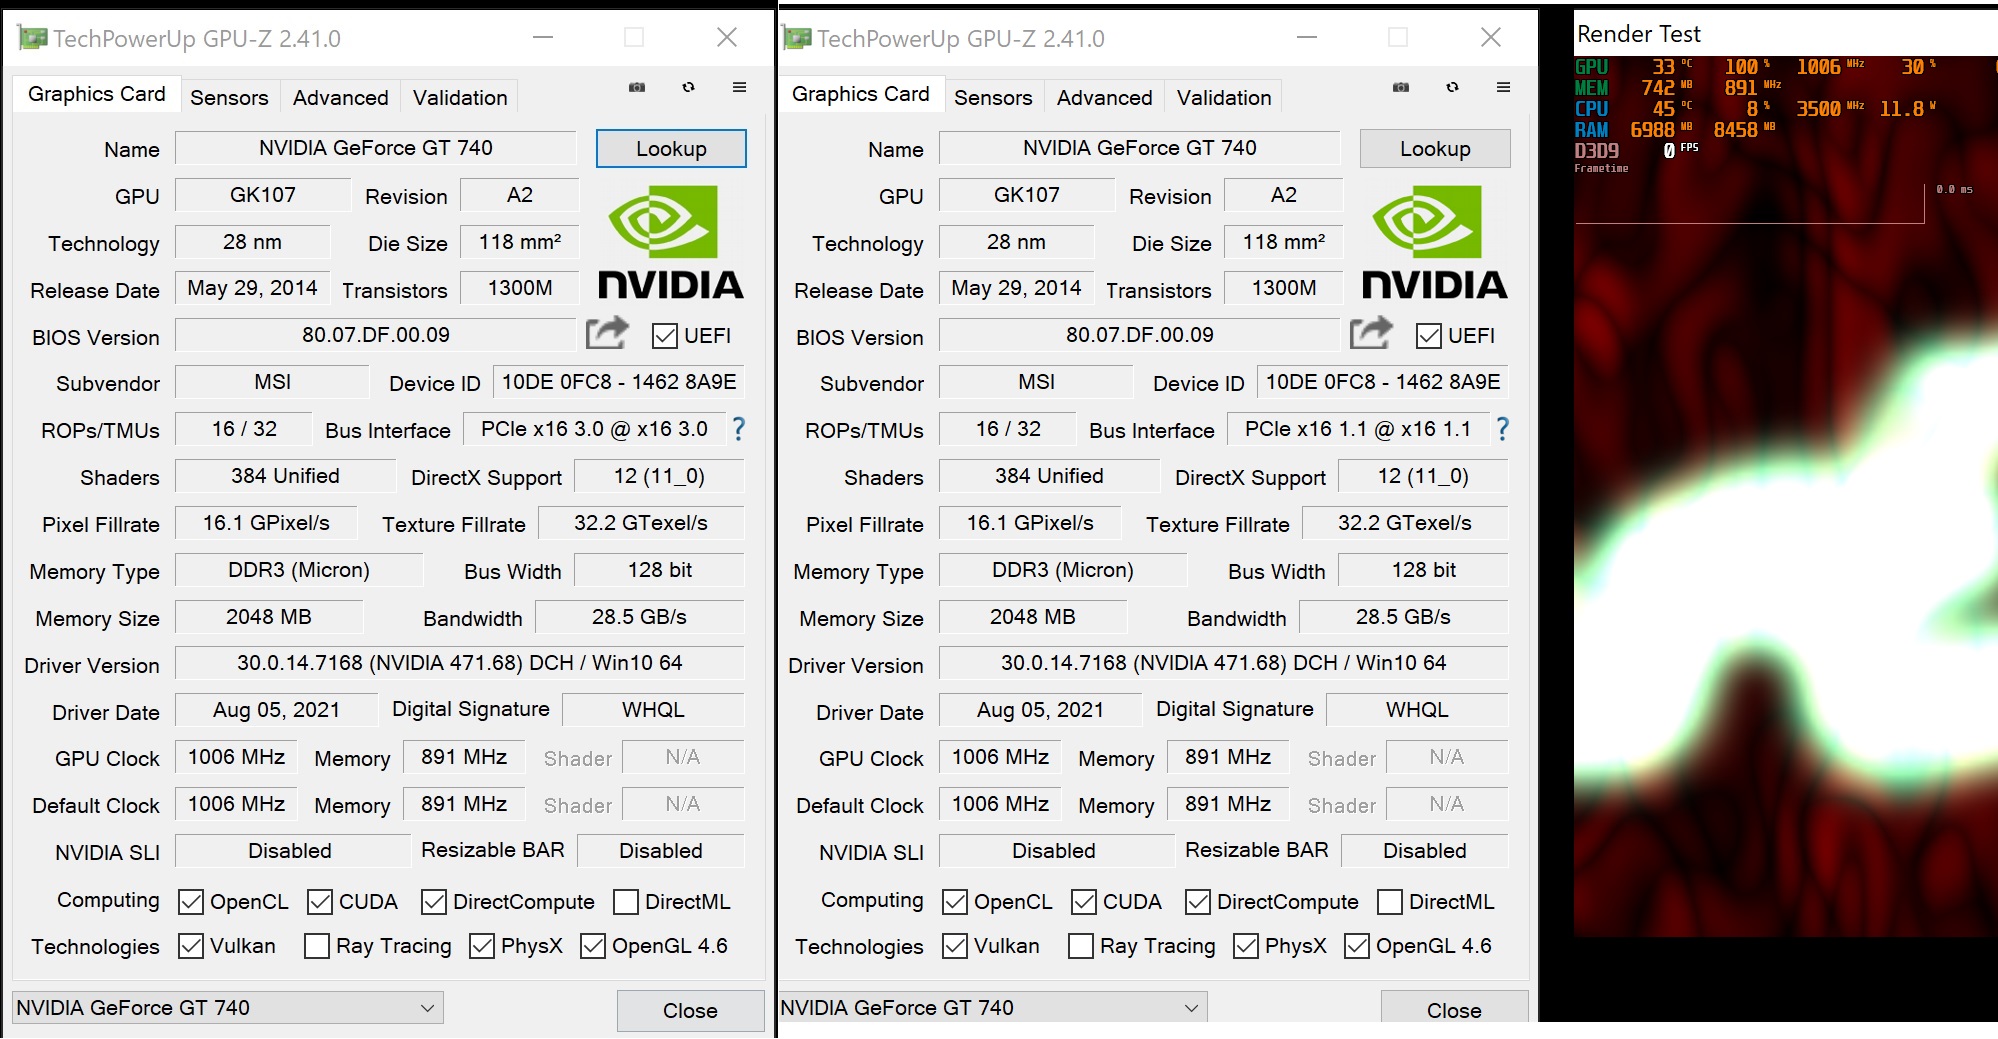The width and height of the screenshot is (1998, 1039).
Task: Click the Bus Interface question mark, right window
Action: [x=1503, y=429]
